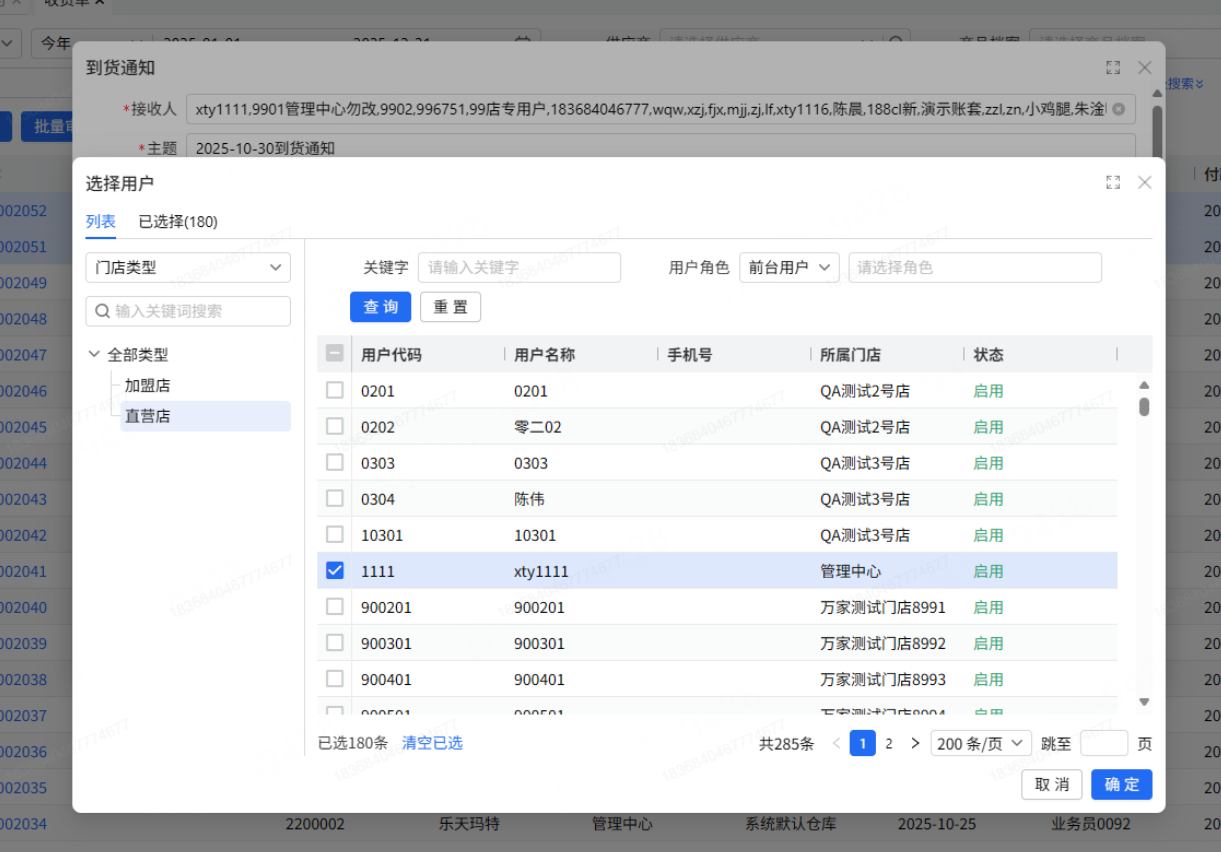This screenshot has width=1221, height=852.
Task: Select 加盟店 in the store type tree
Action: click(x=147, y=385)
